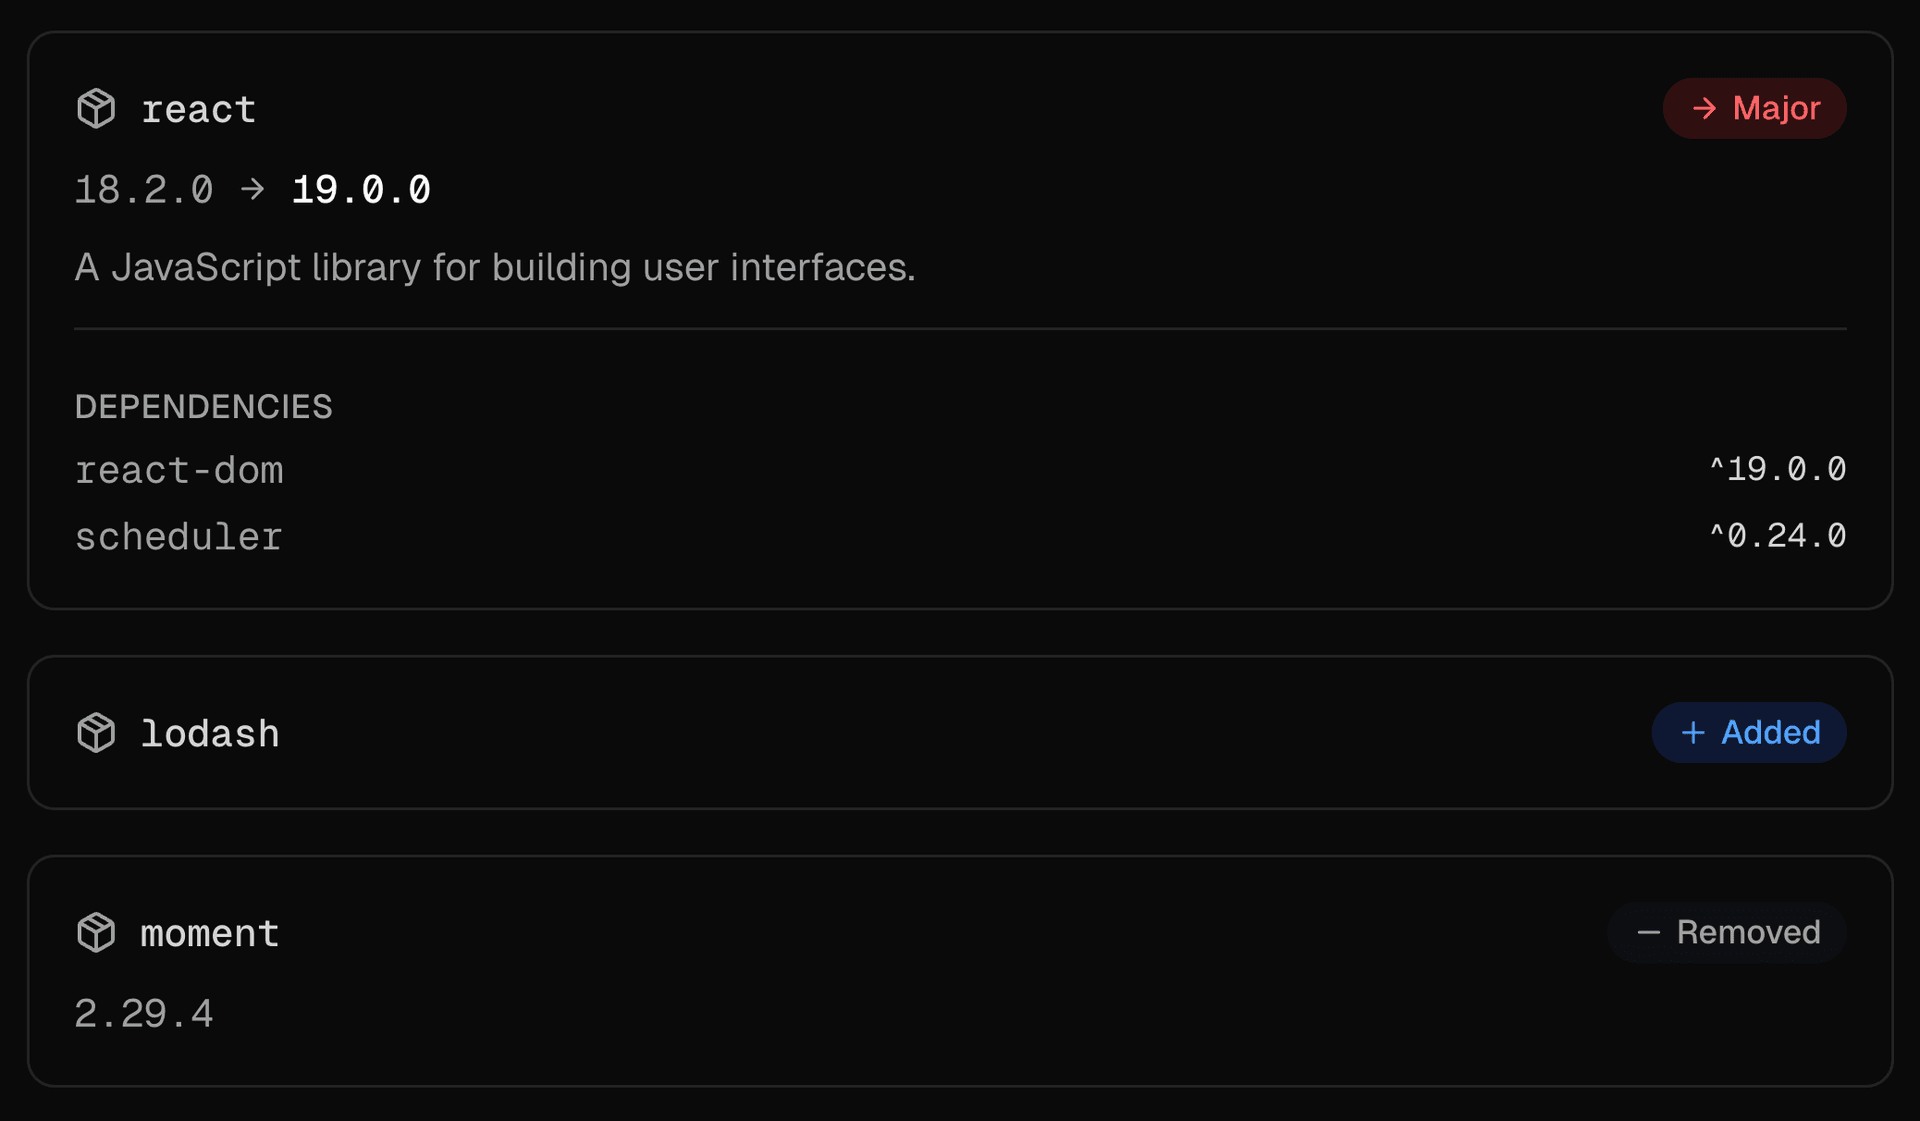Click the scheduler dependency entry
The image size is (1920, 1121).
(179, 537)
